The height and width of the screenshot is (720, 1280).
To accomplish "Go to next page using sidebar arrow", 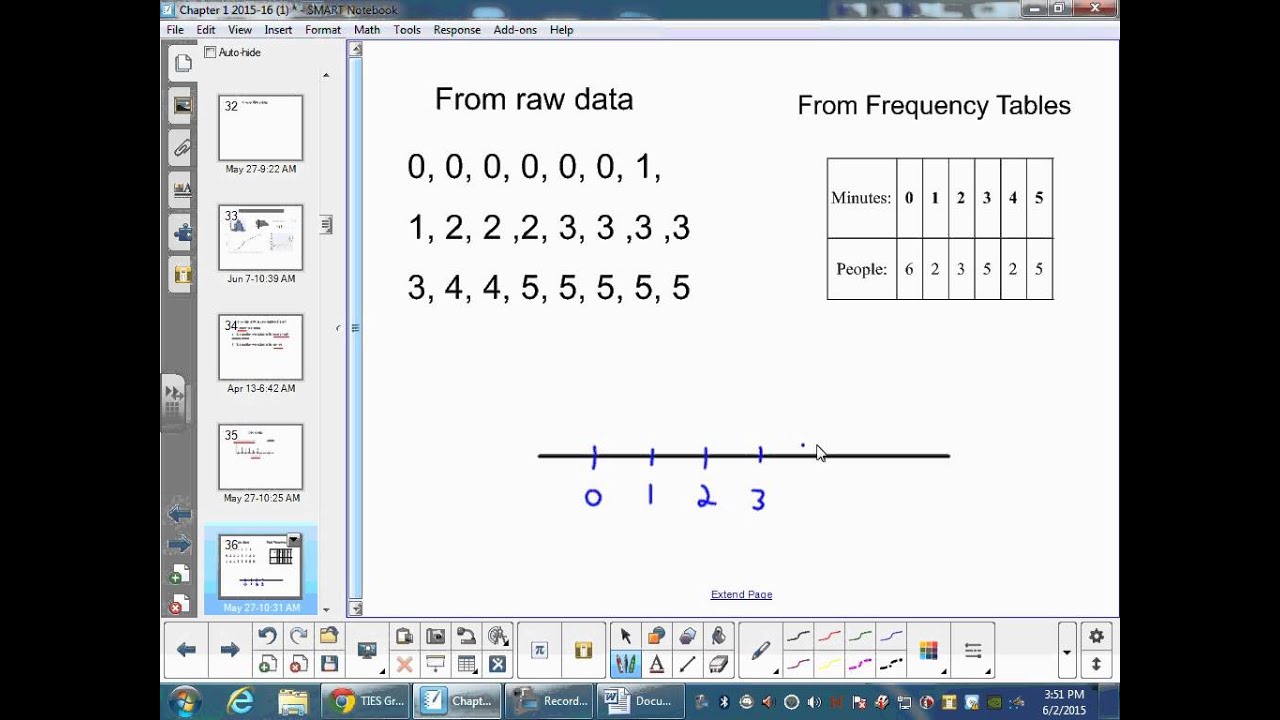I will pyautogui.click(x=180, y=545).
